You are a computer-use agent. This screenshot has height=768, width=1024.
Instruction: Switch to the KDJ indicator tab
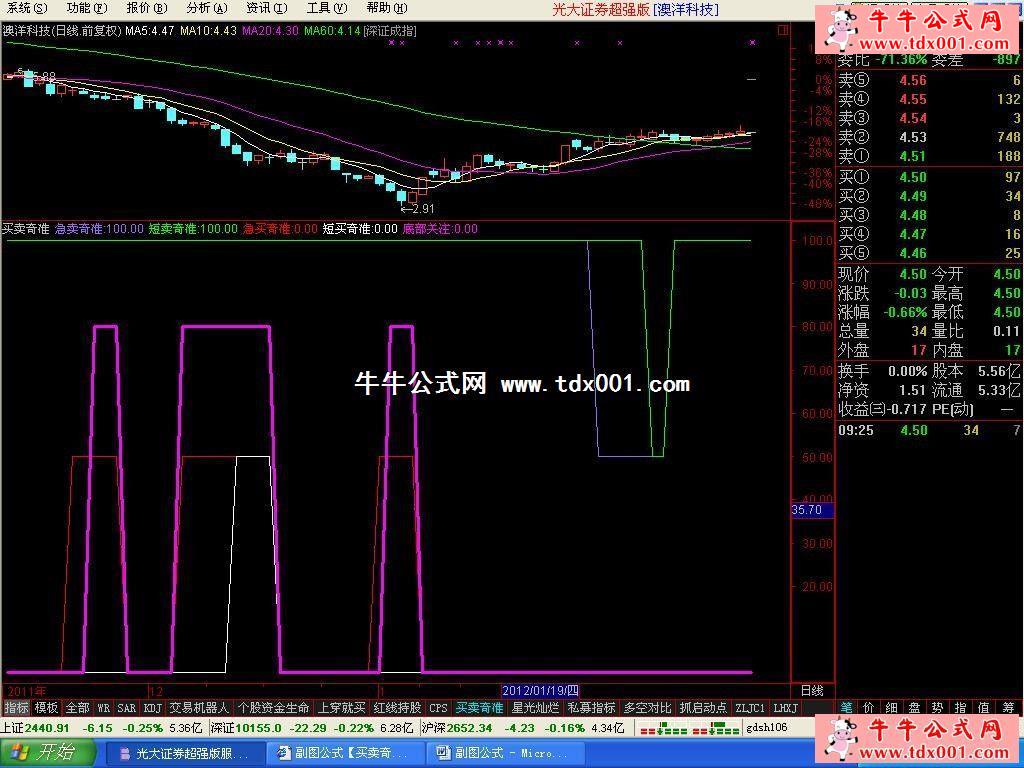(152, 708)
